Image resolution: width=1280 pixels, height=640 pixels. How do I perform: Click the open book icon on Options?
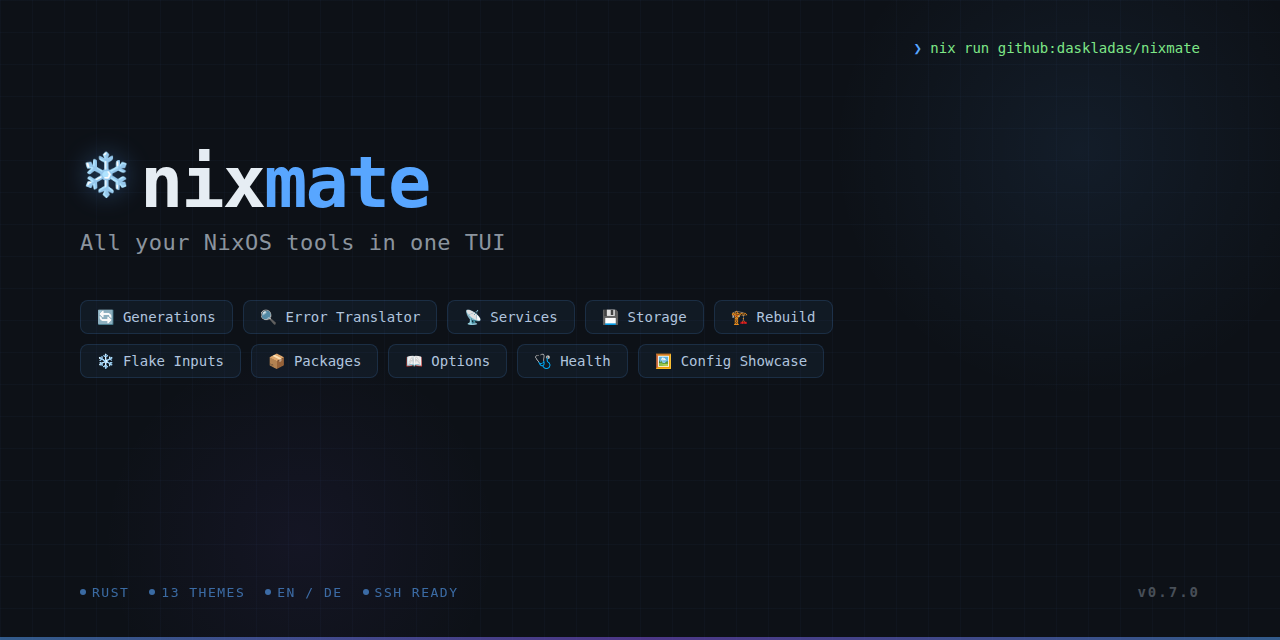coord(414,361)
